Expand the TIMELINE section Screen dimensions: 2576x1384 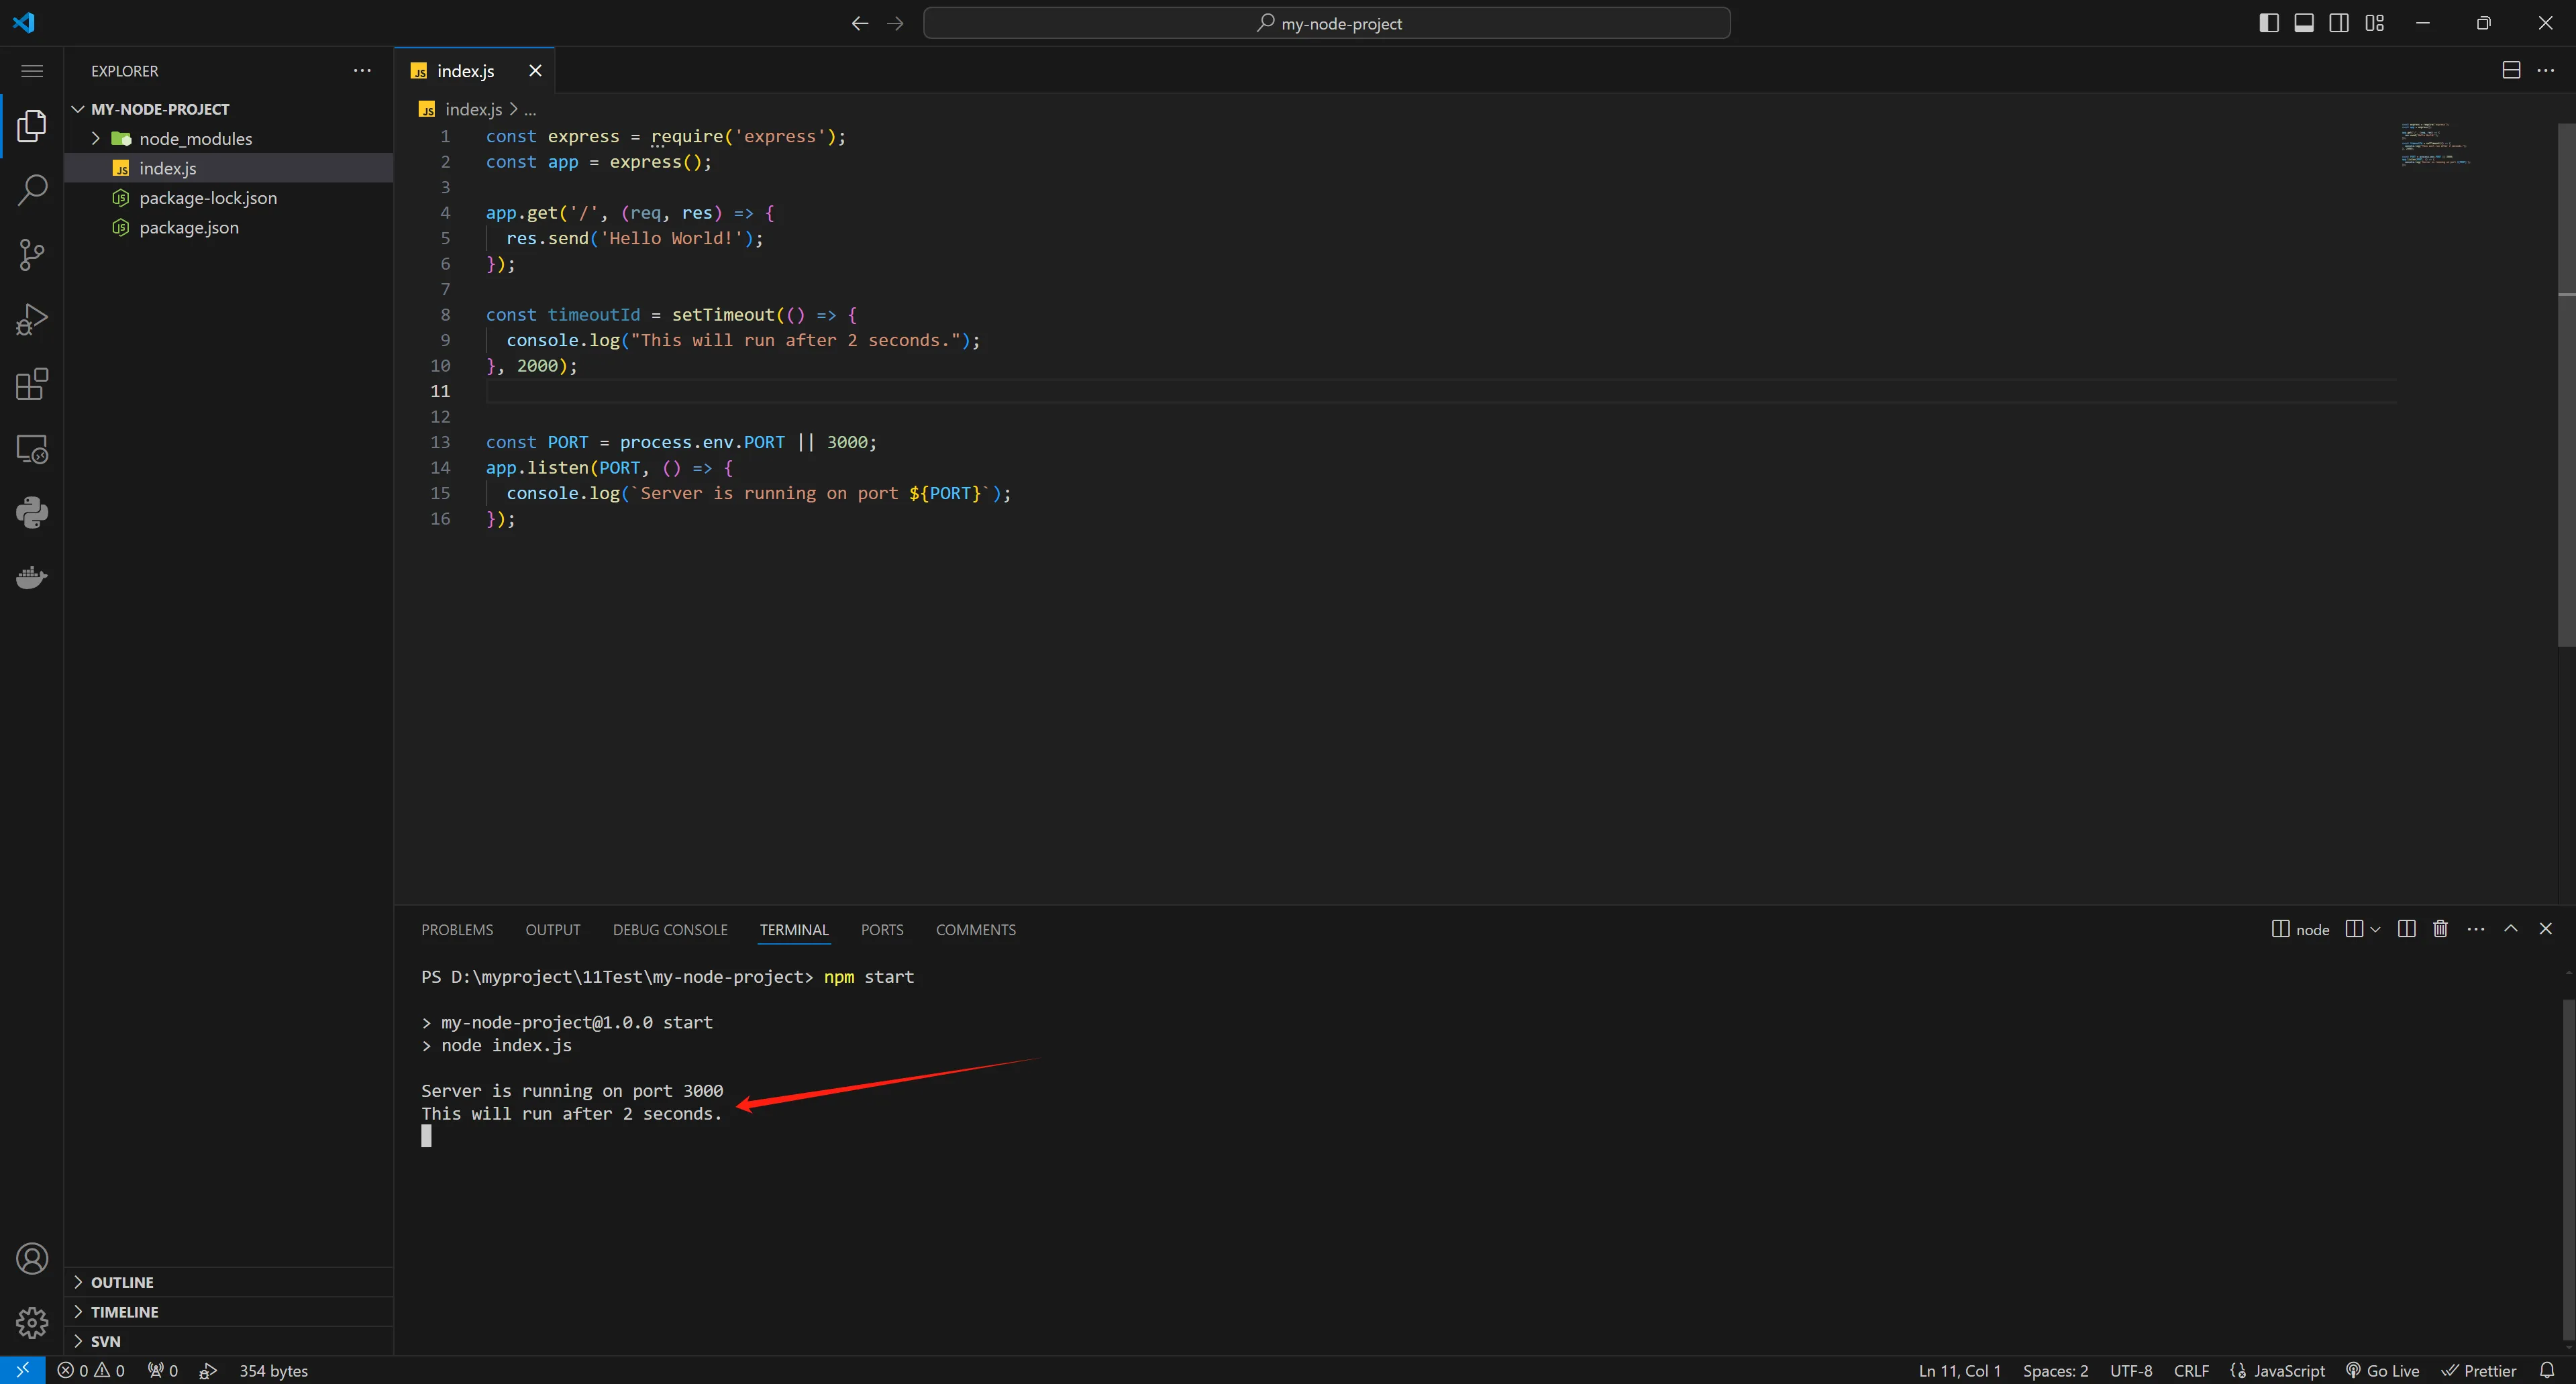[228, 1312]
